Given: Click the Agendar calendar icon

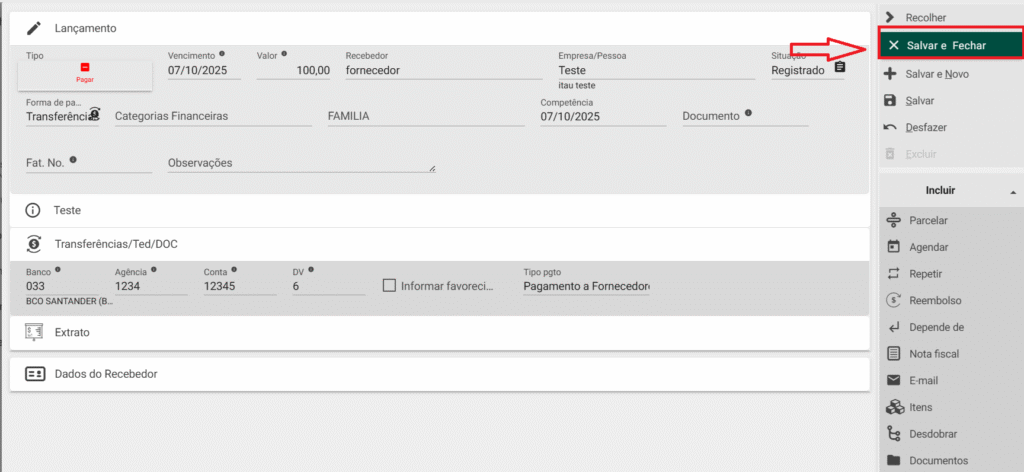Looking at the screenshot, I should pyautogui.click(x=894, y=247).
